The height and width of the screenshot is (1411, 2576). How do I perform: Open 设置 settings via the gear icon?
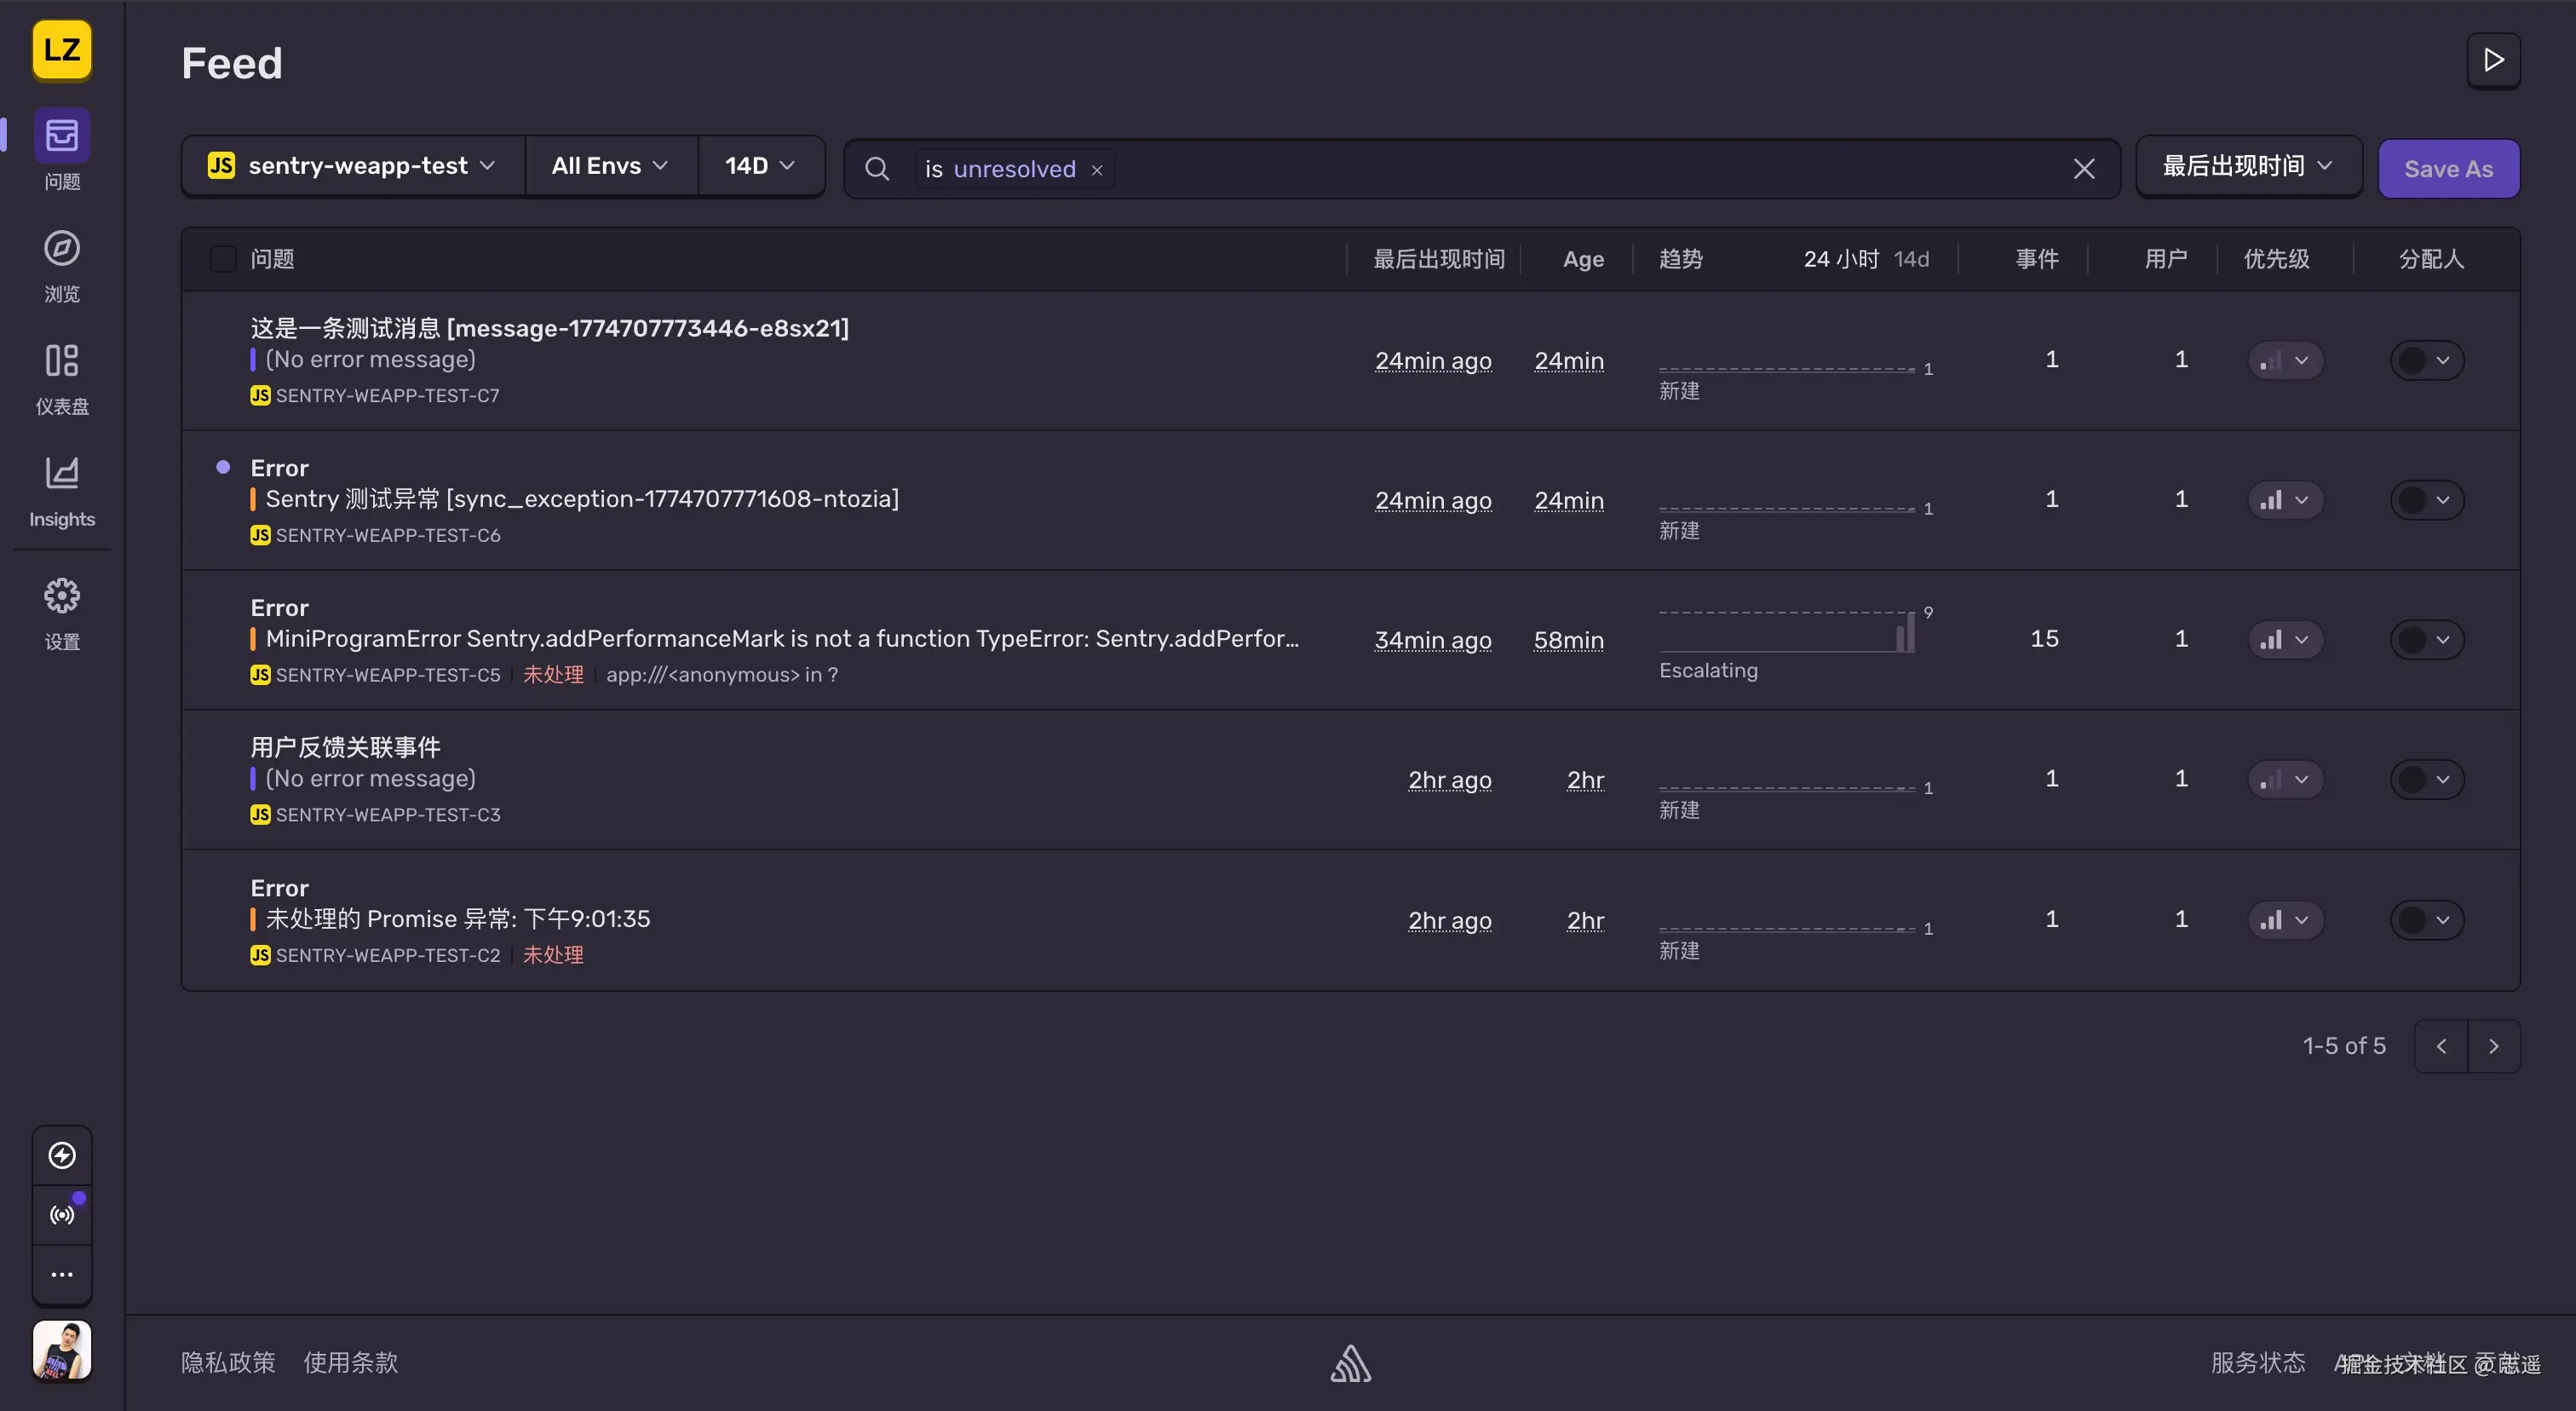(61, 594)
